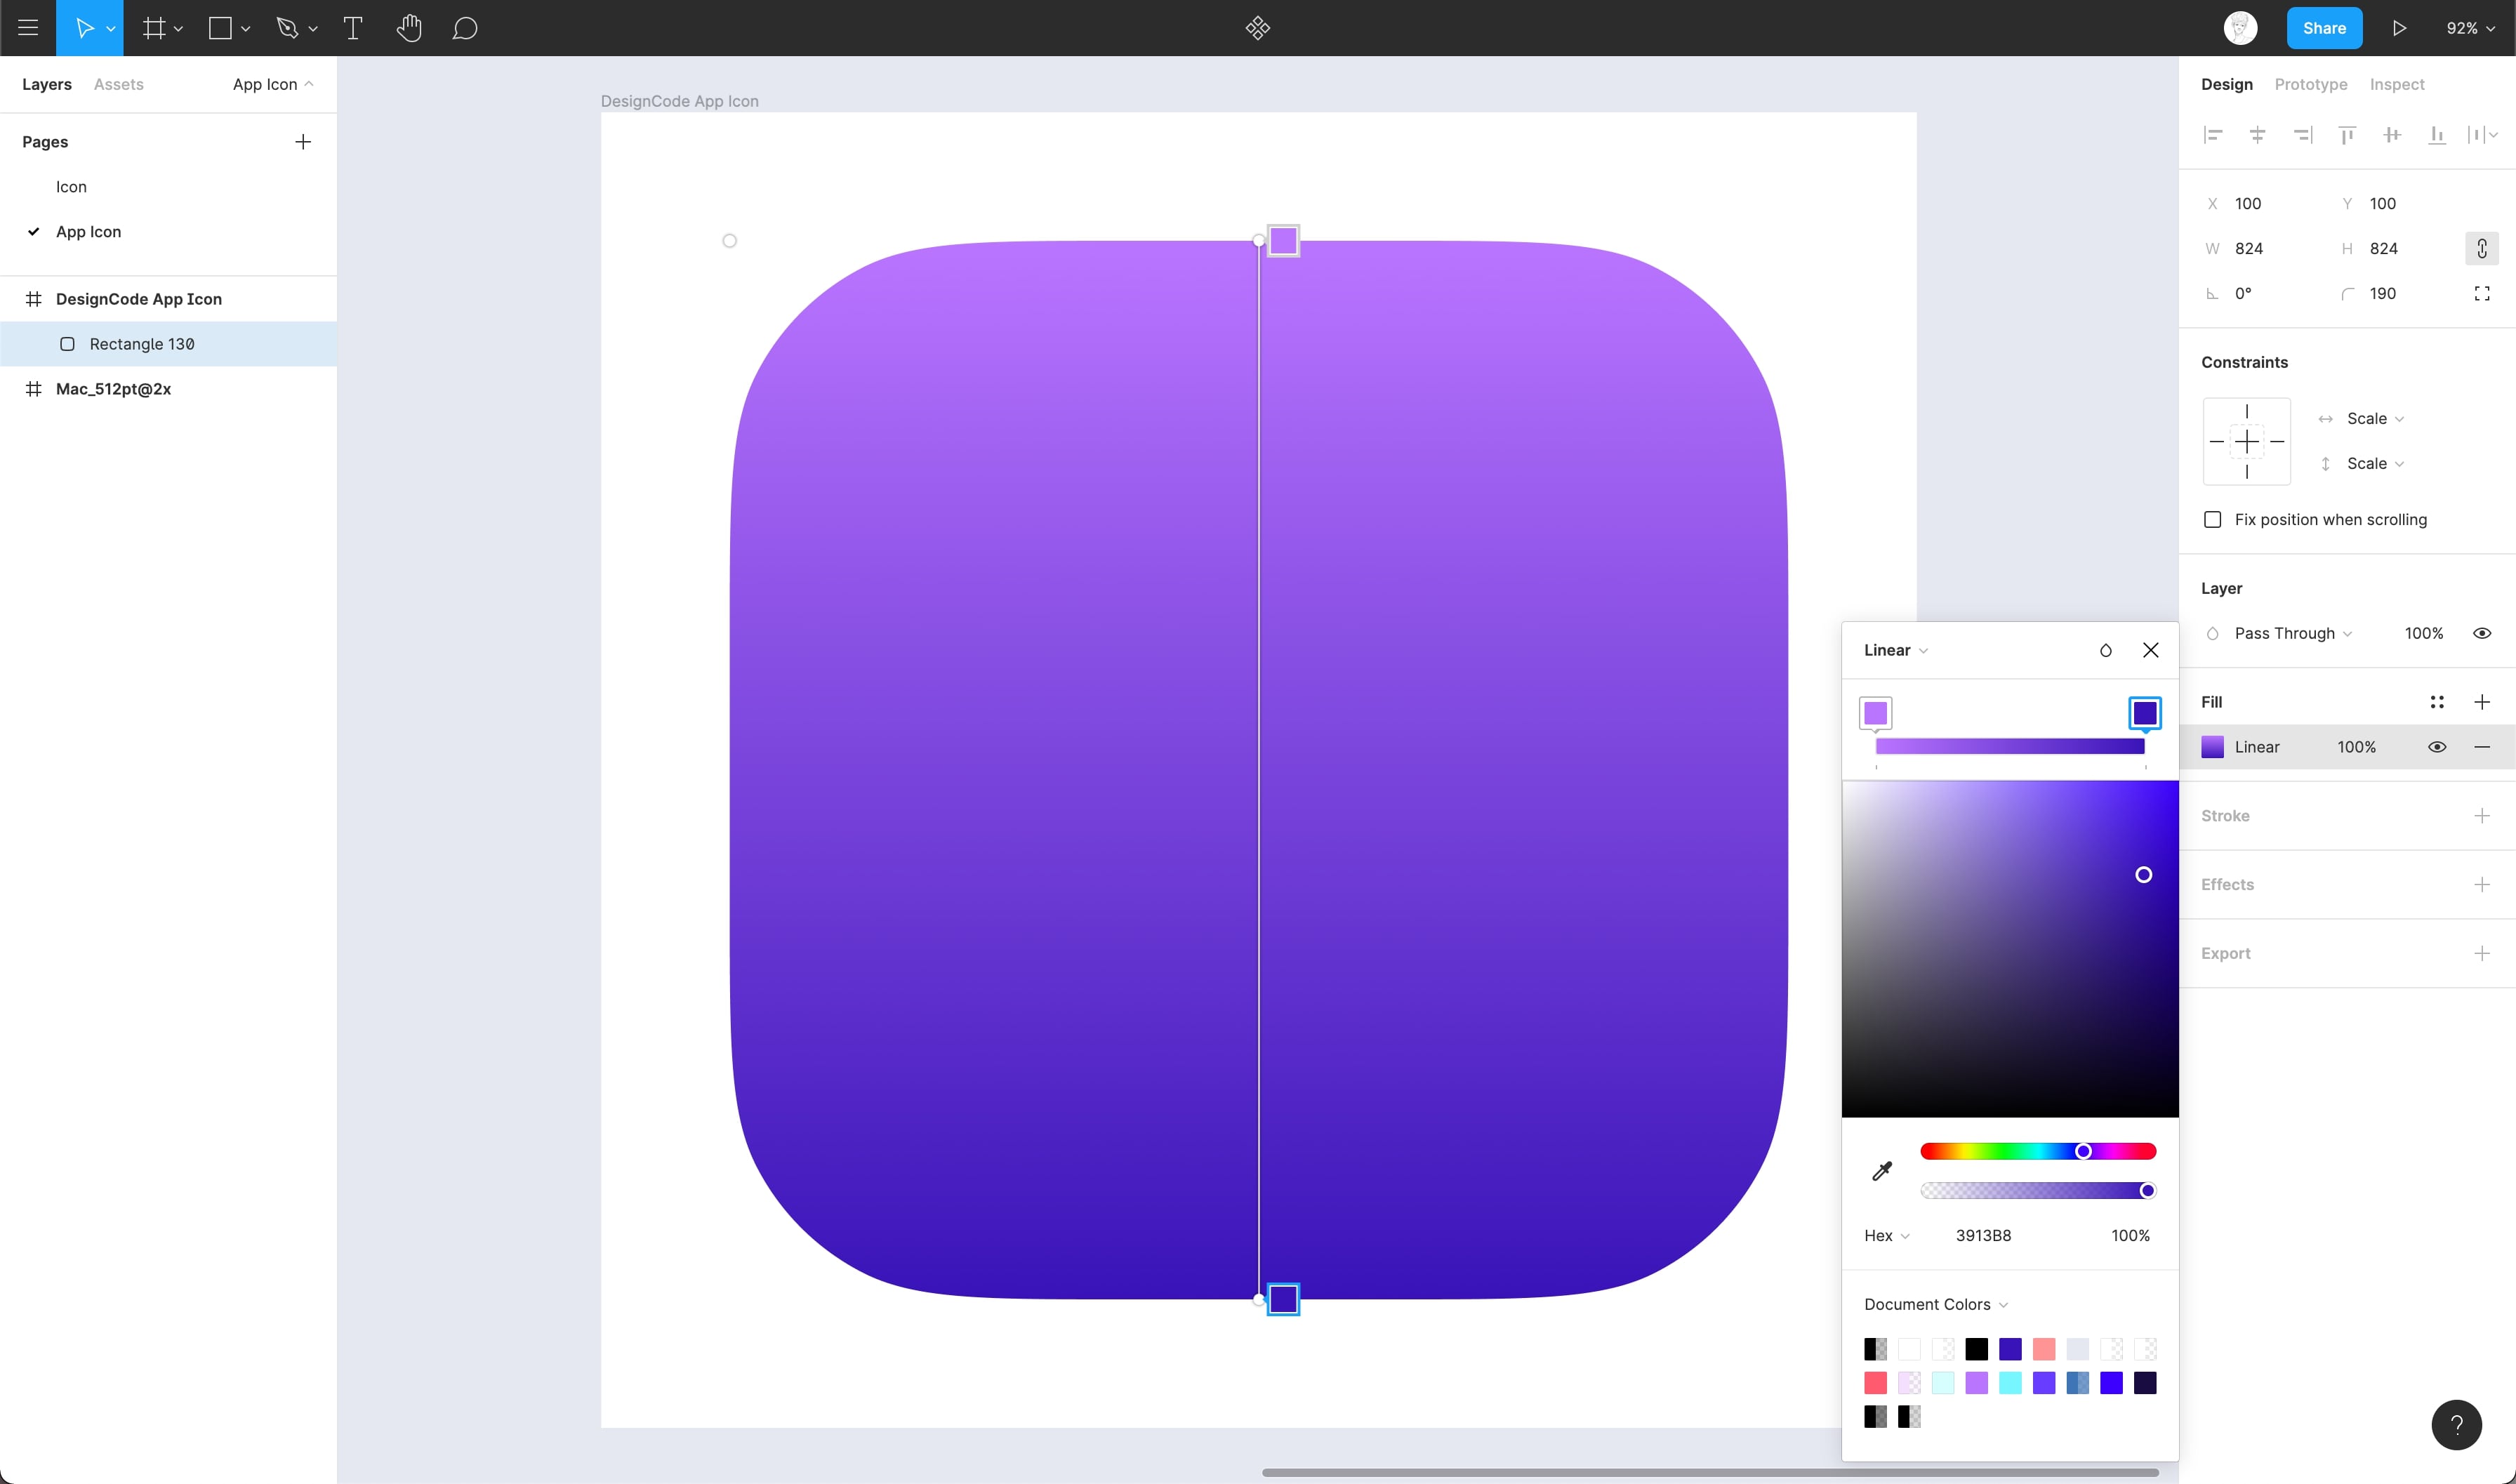Switch to the Assets tab
2516x1484 pixels.
click(x=118, y=84)
